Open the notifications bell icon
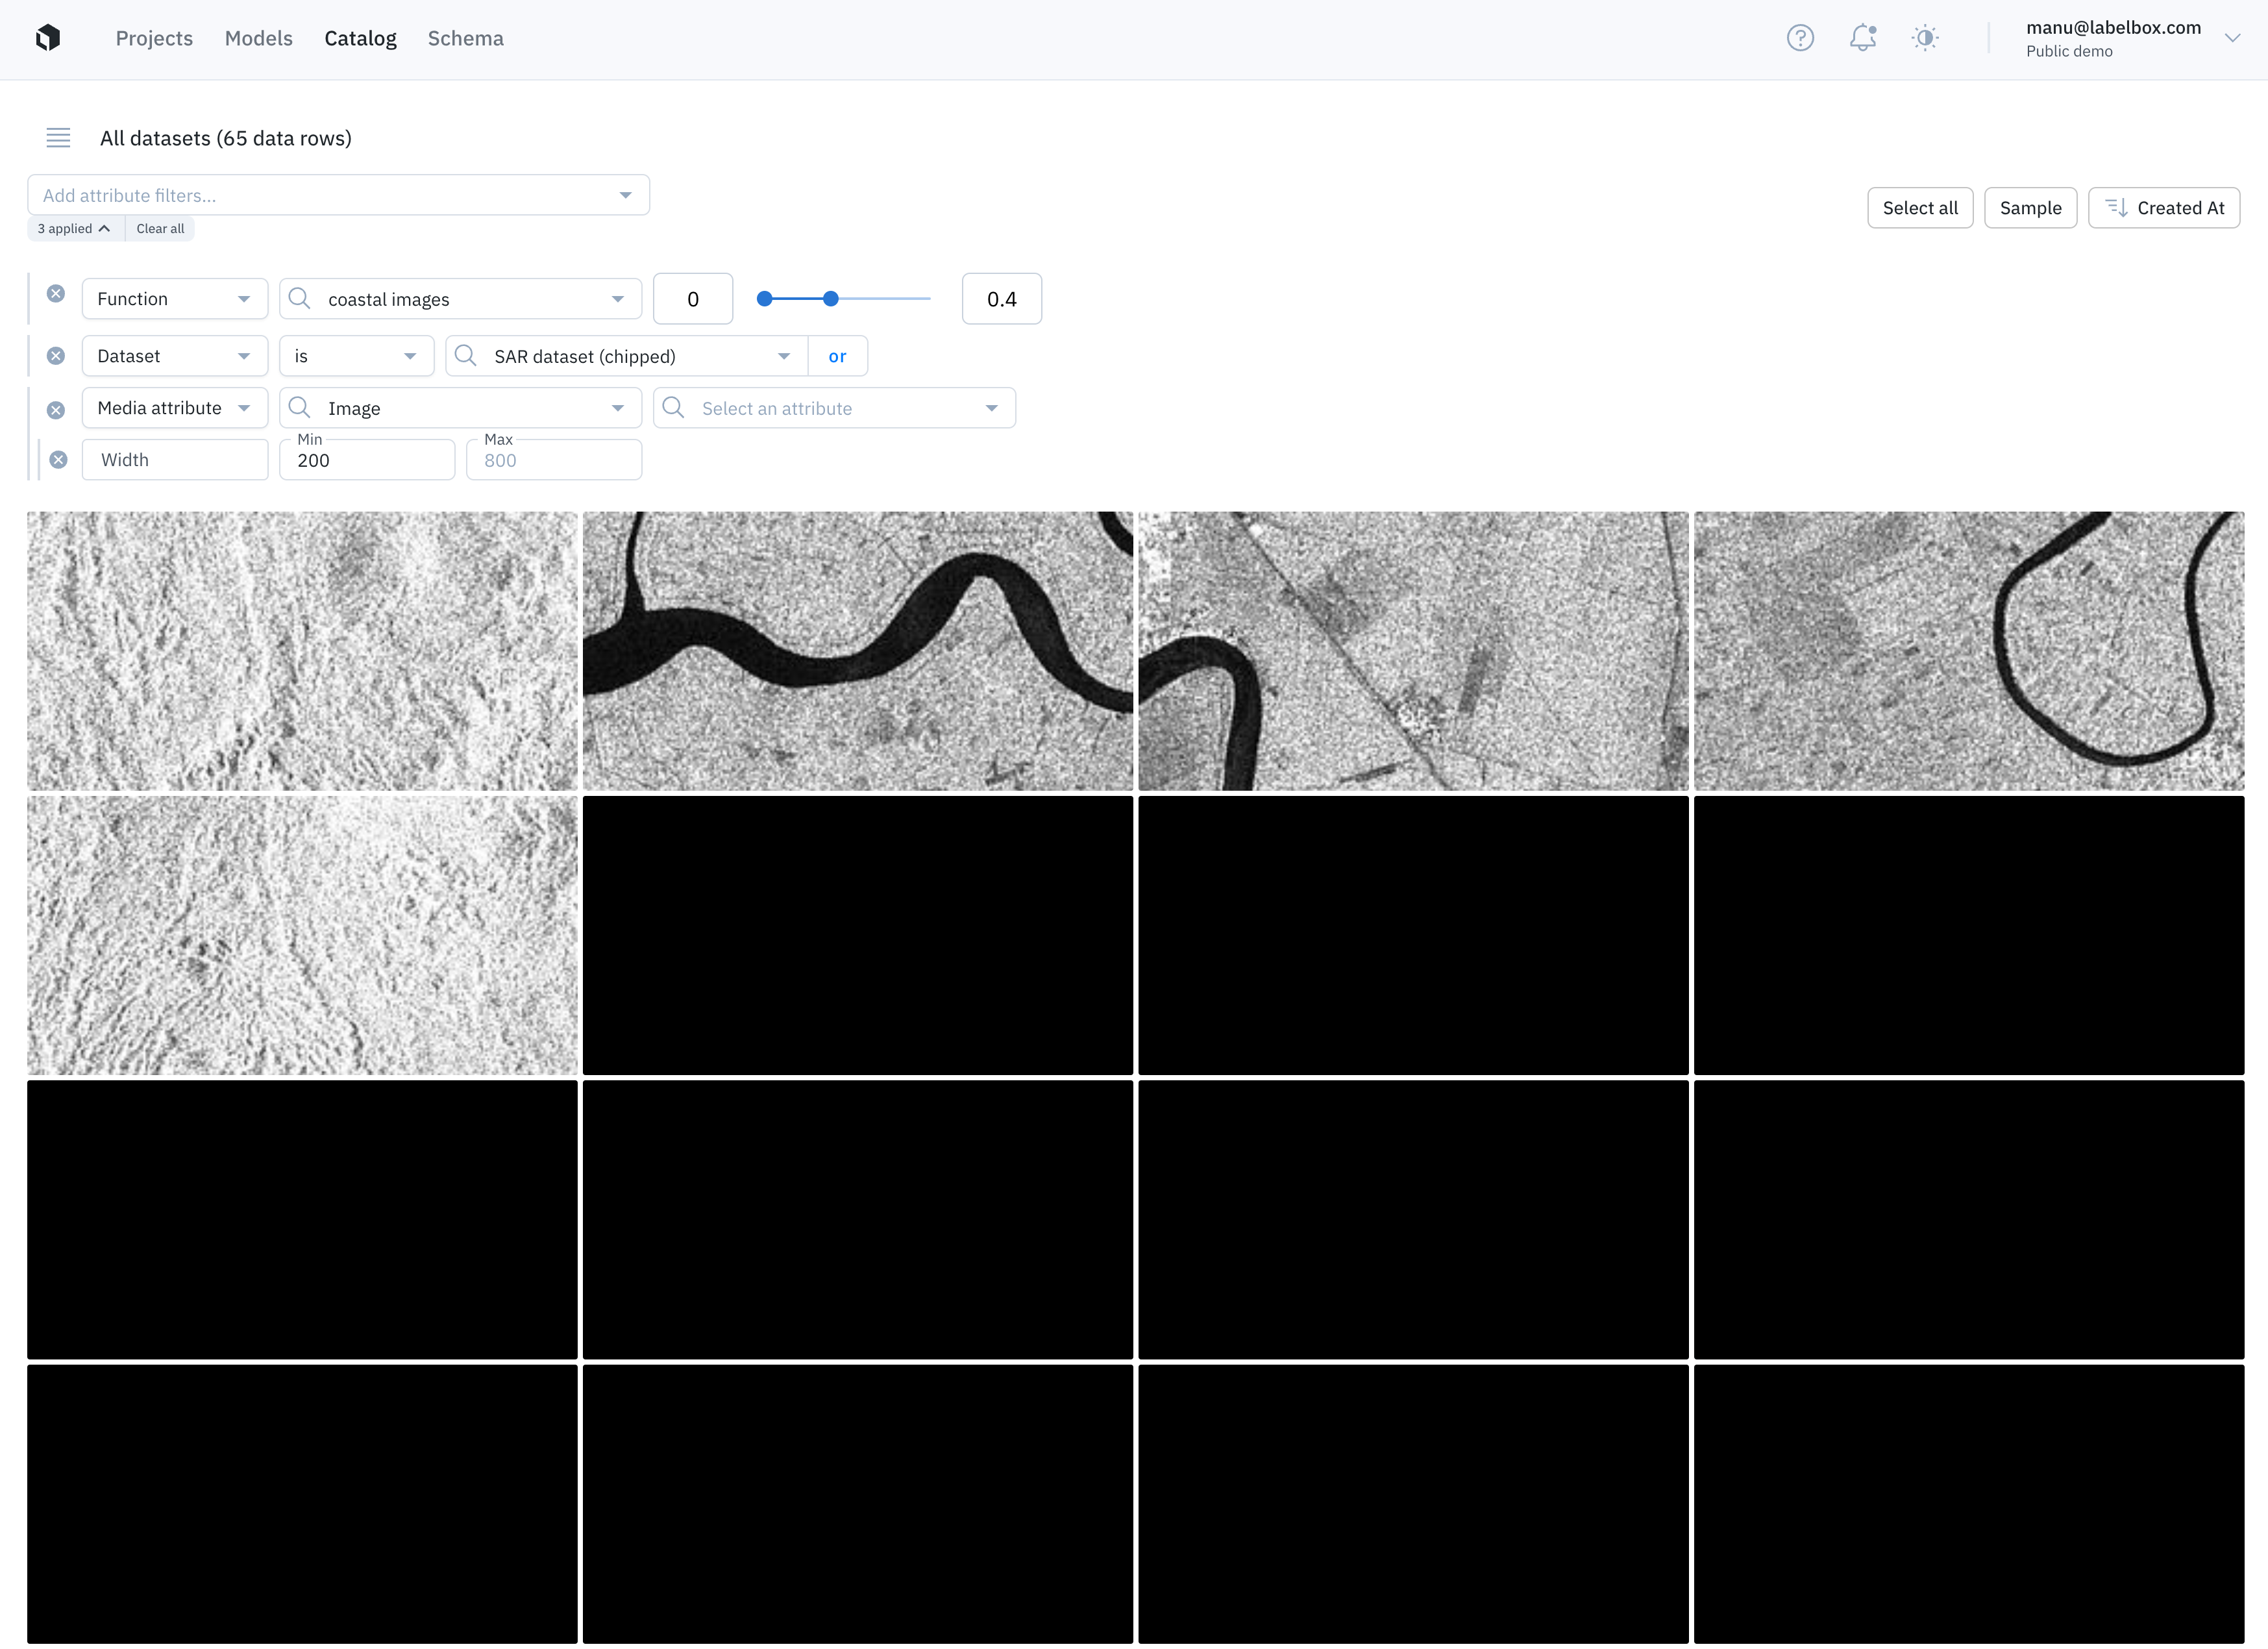This screenshot has height=1649, width=2268. (x=1862, y=38)
